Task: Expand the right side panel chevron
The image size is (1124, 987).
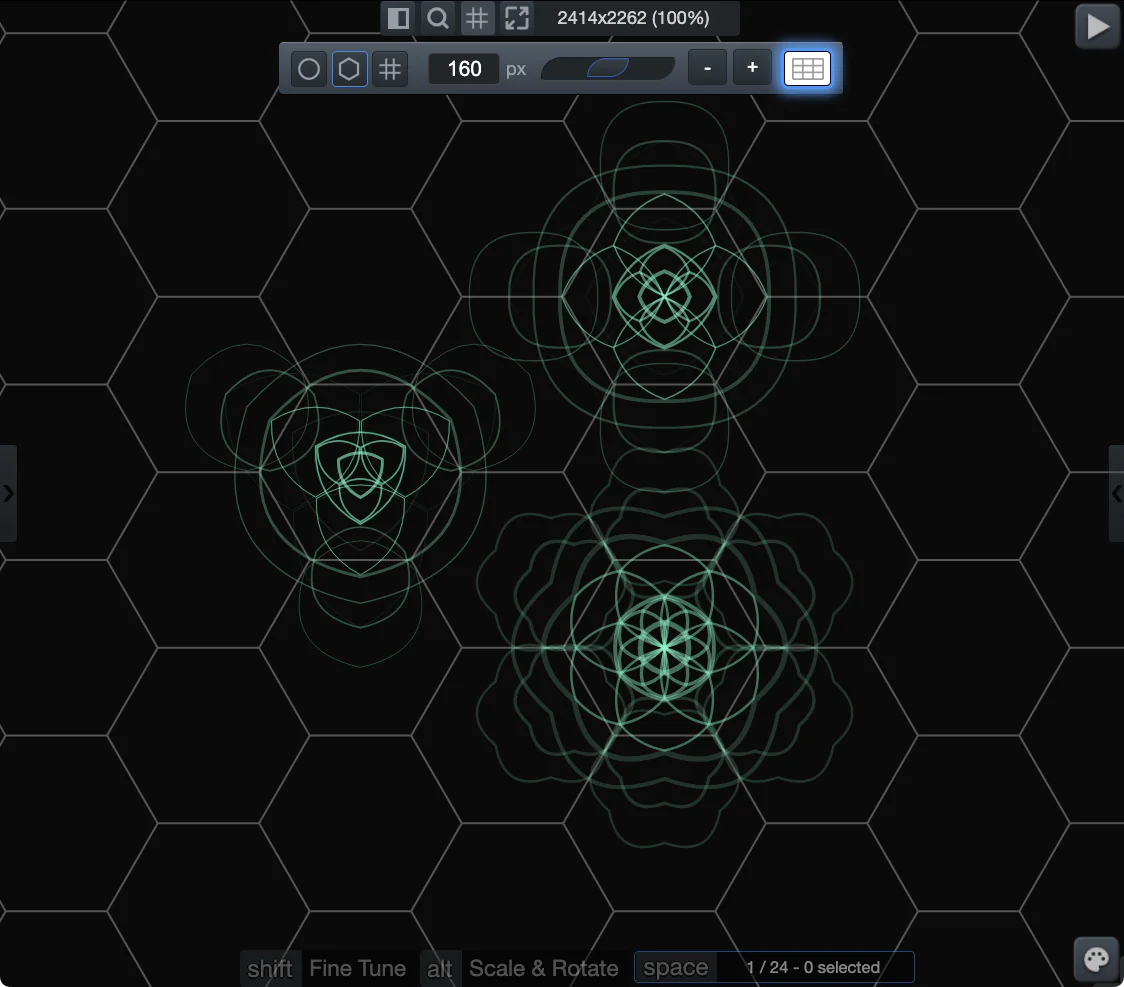Action: 1116,493
